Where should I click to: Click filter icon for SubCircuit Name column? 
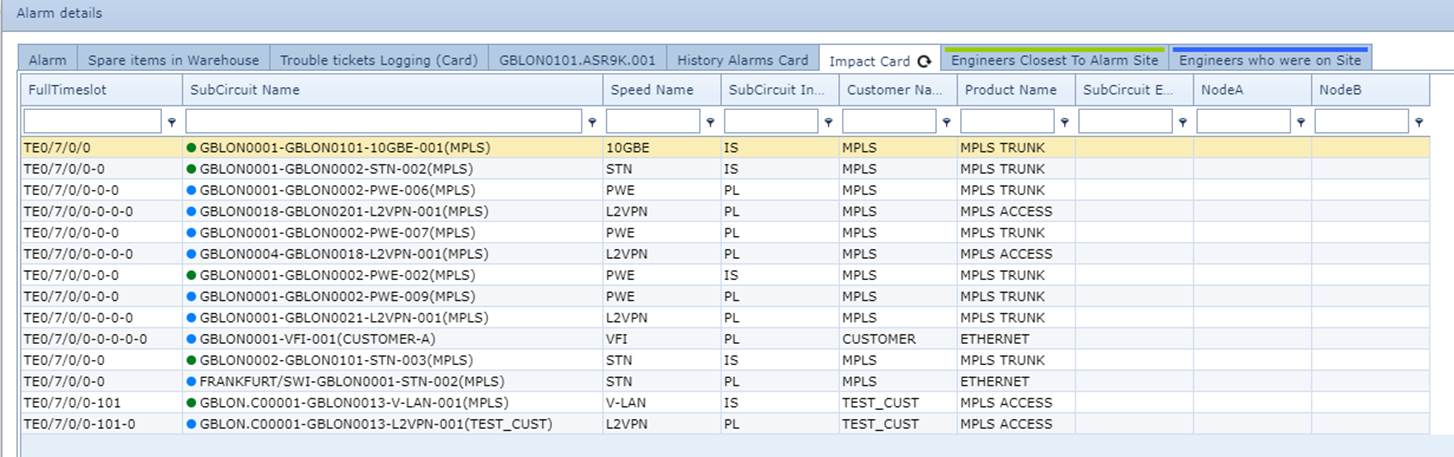(592, 122)
